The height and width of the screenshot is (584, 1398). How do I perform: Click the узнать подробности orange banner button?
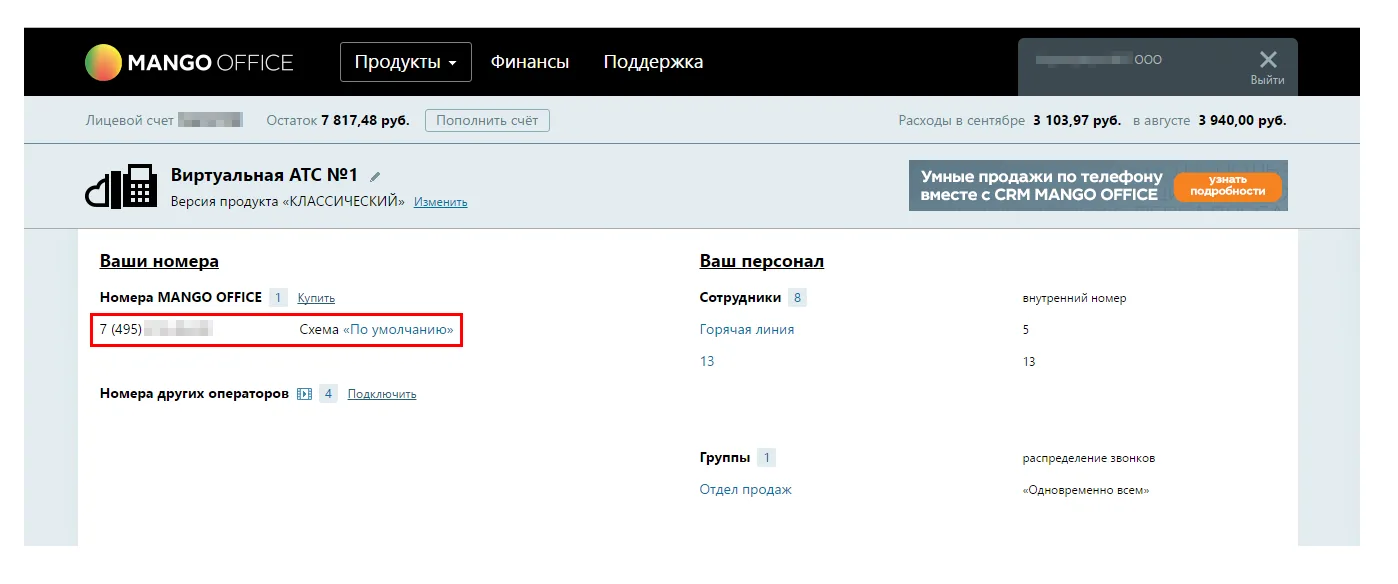(1227, 185)
